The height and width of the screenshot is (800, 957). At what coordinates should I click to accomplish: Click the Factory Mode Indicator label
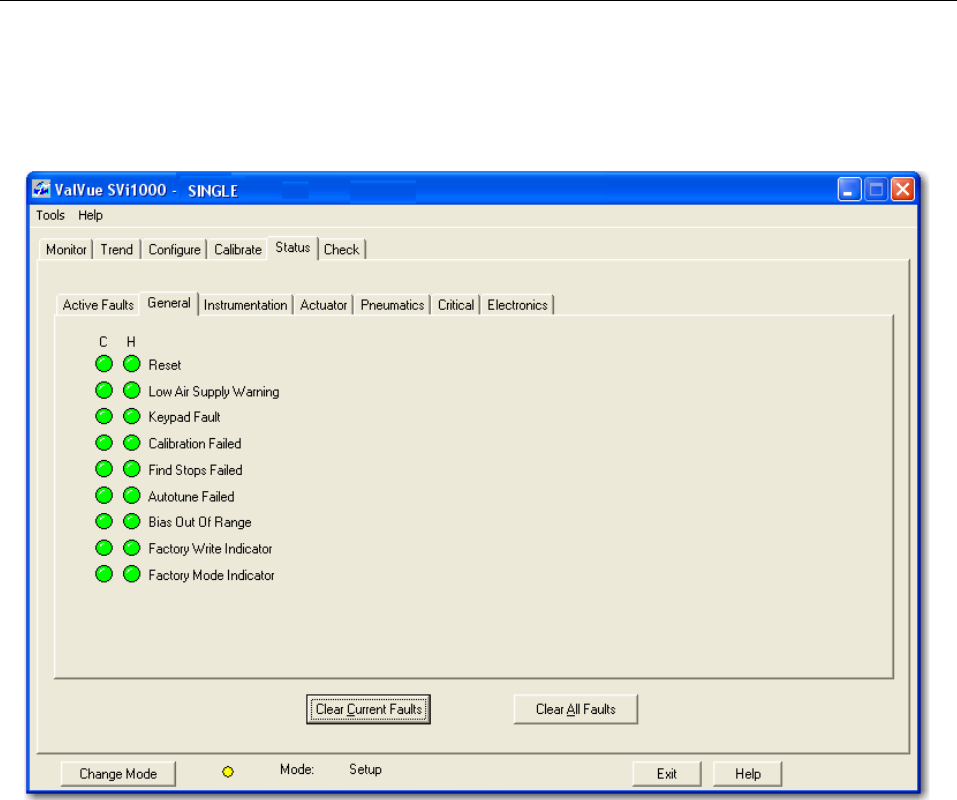[x=211, y=575]
